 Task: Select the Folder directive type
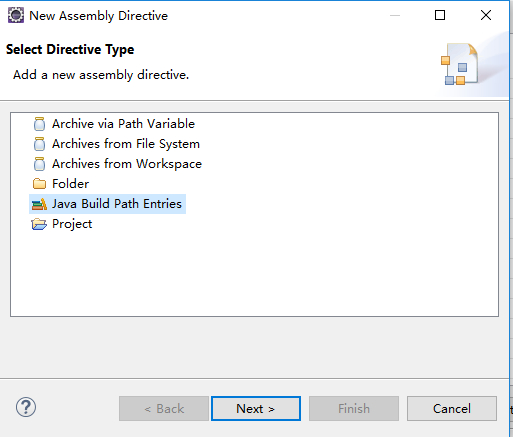click(x=70, y=184)
